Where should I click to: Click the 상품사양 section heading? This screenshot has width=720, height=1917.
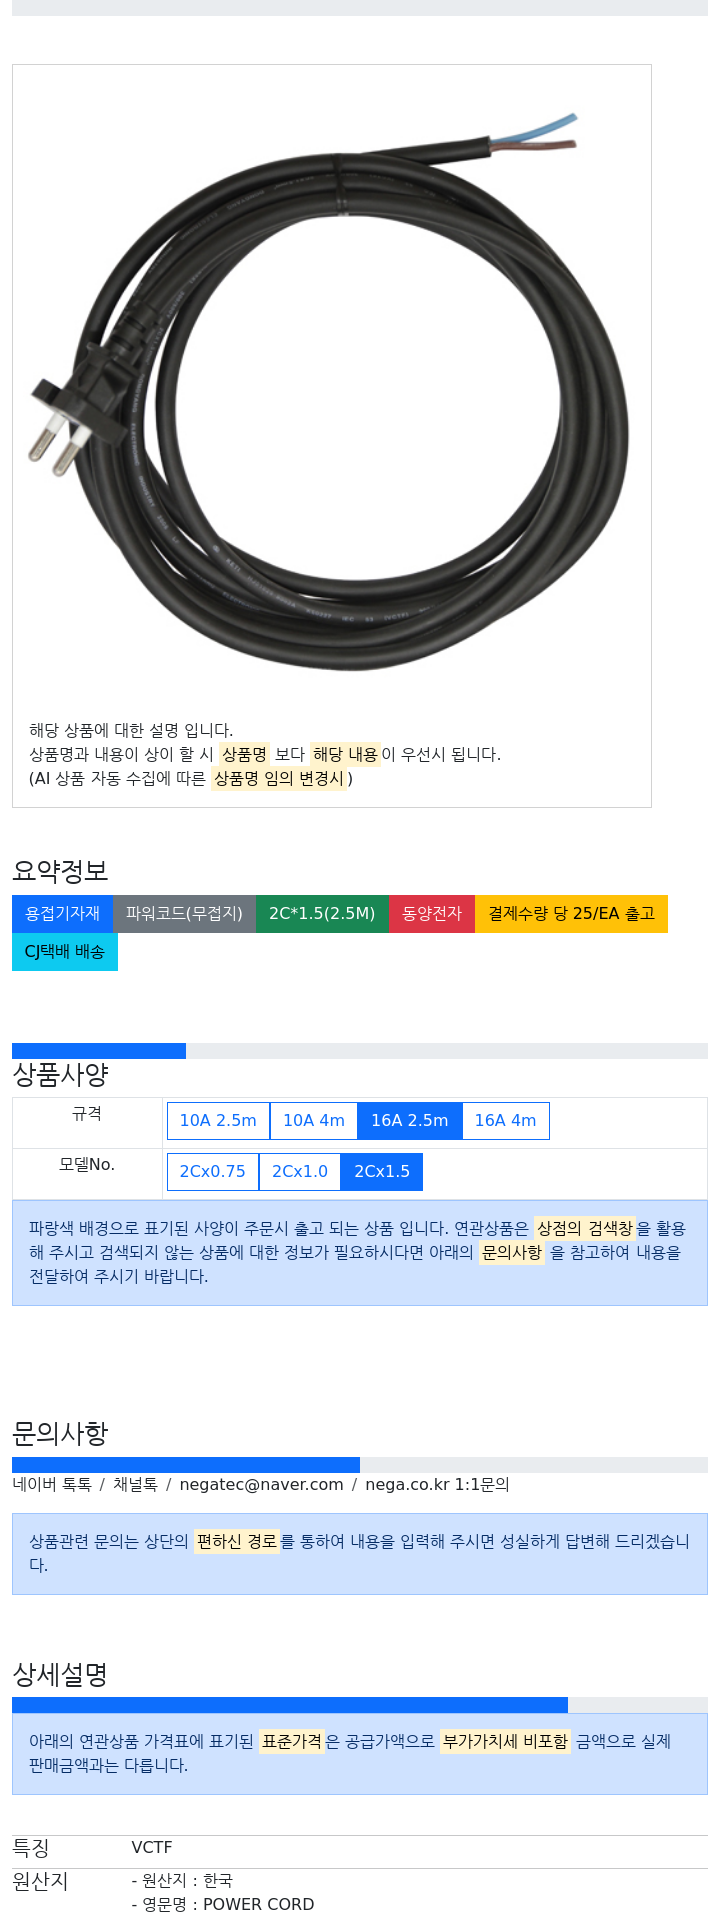tap(60, 1075)
